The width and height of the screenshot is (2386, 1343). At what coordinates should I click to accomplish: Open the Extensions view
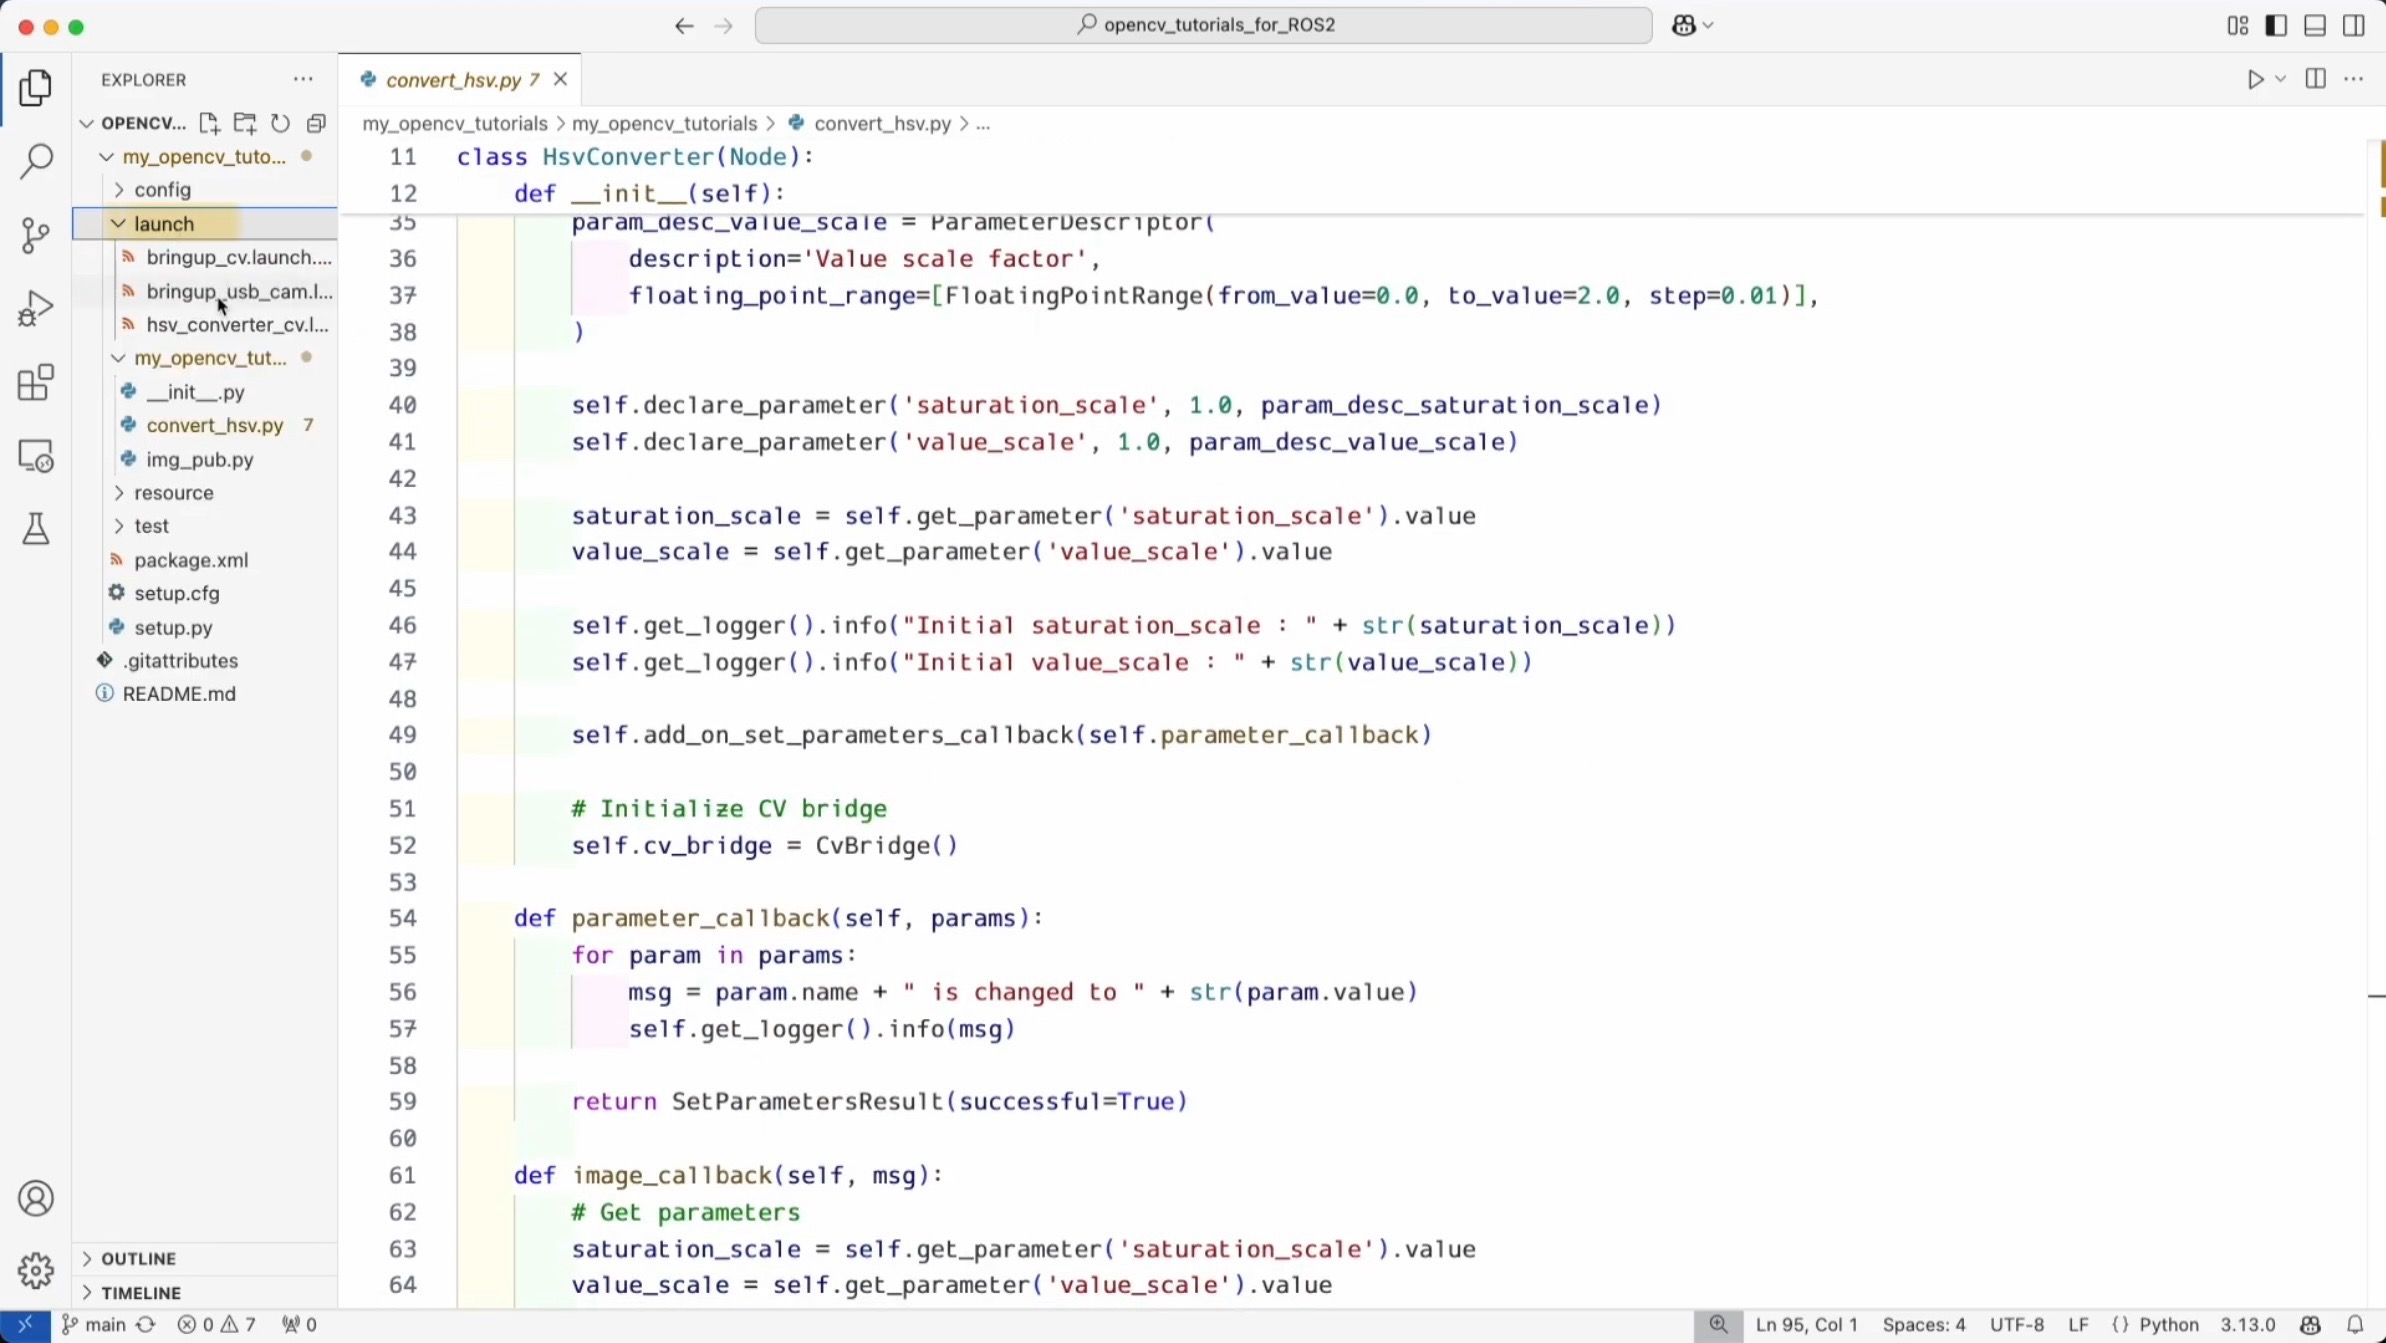pyautogui.click(x=36, y=382)
